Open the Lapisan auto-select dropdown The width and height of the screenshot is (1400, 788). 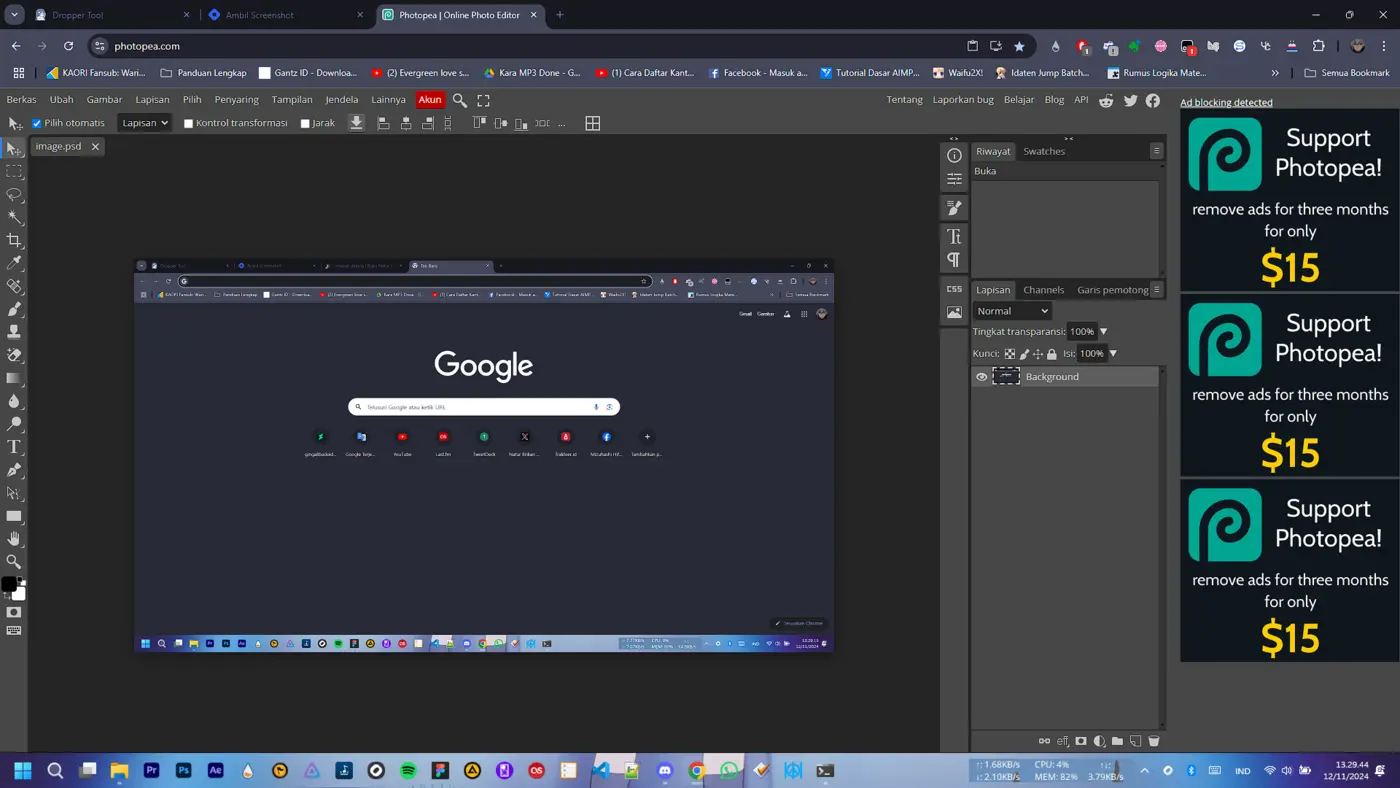click(144, 123)
